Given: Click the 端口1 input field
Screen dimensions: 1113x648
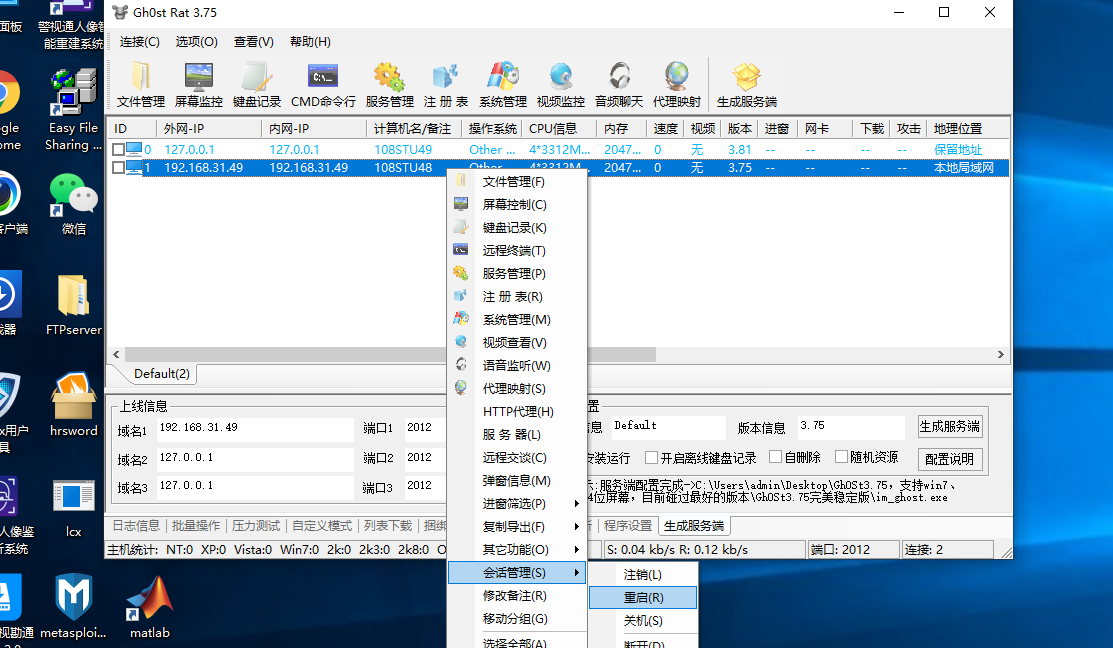Looking at the screenshot, I should (424, 428).
